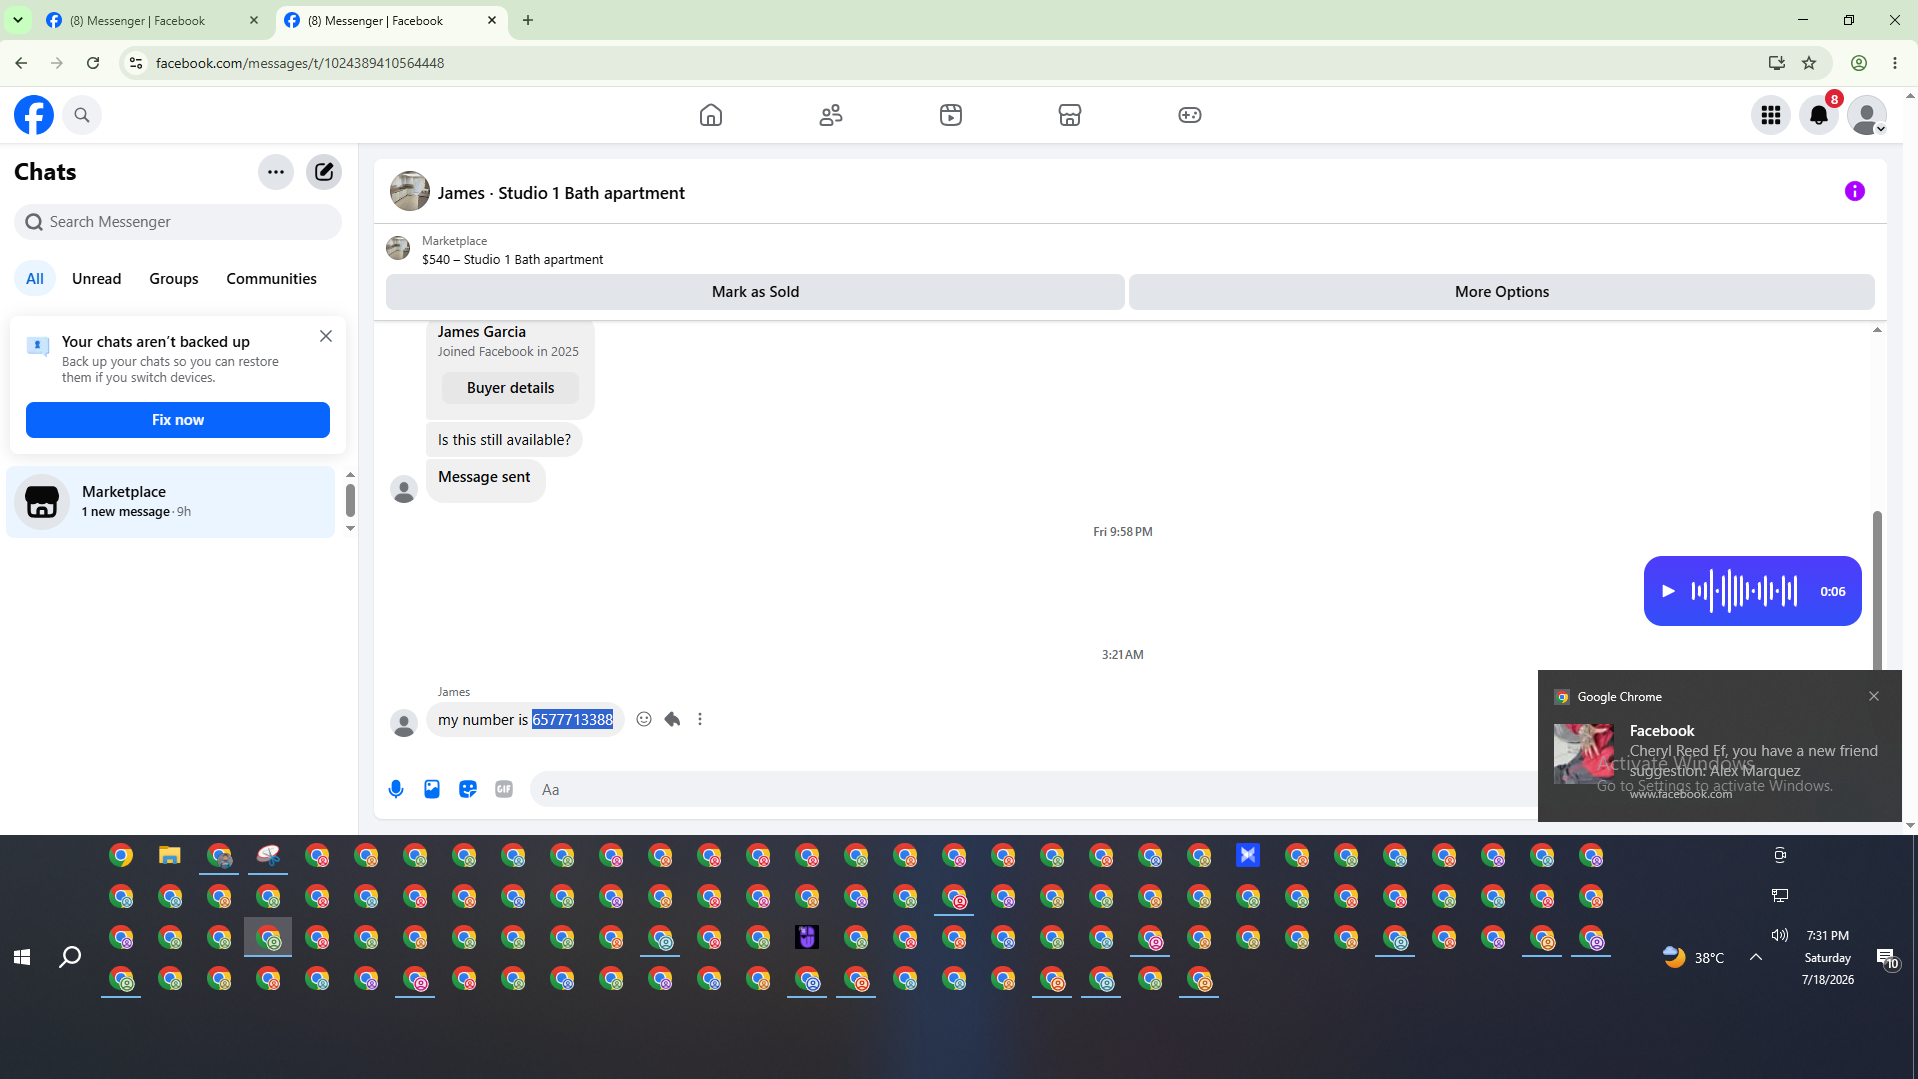
Task: Open a new browser tab
Action: pyautogui.click(x=528, y=20)
